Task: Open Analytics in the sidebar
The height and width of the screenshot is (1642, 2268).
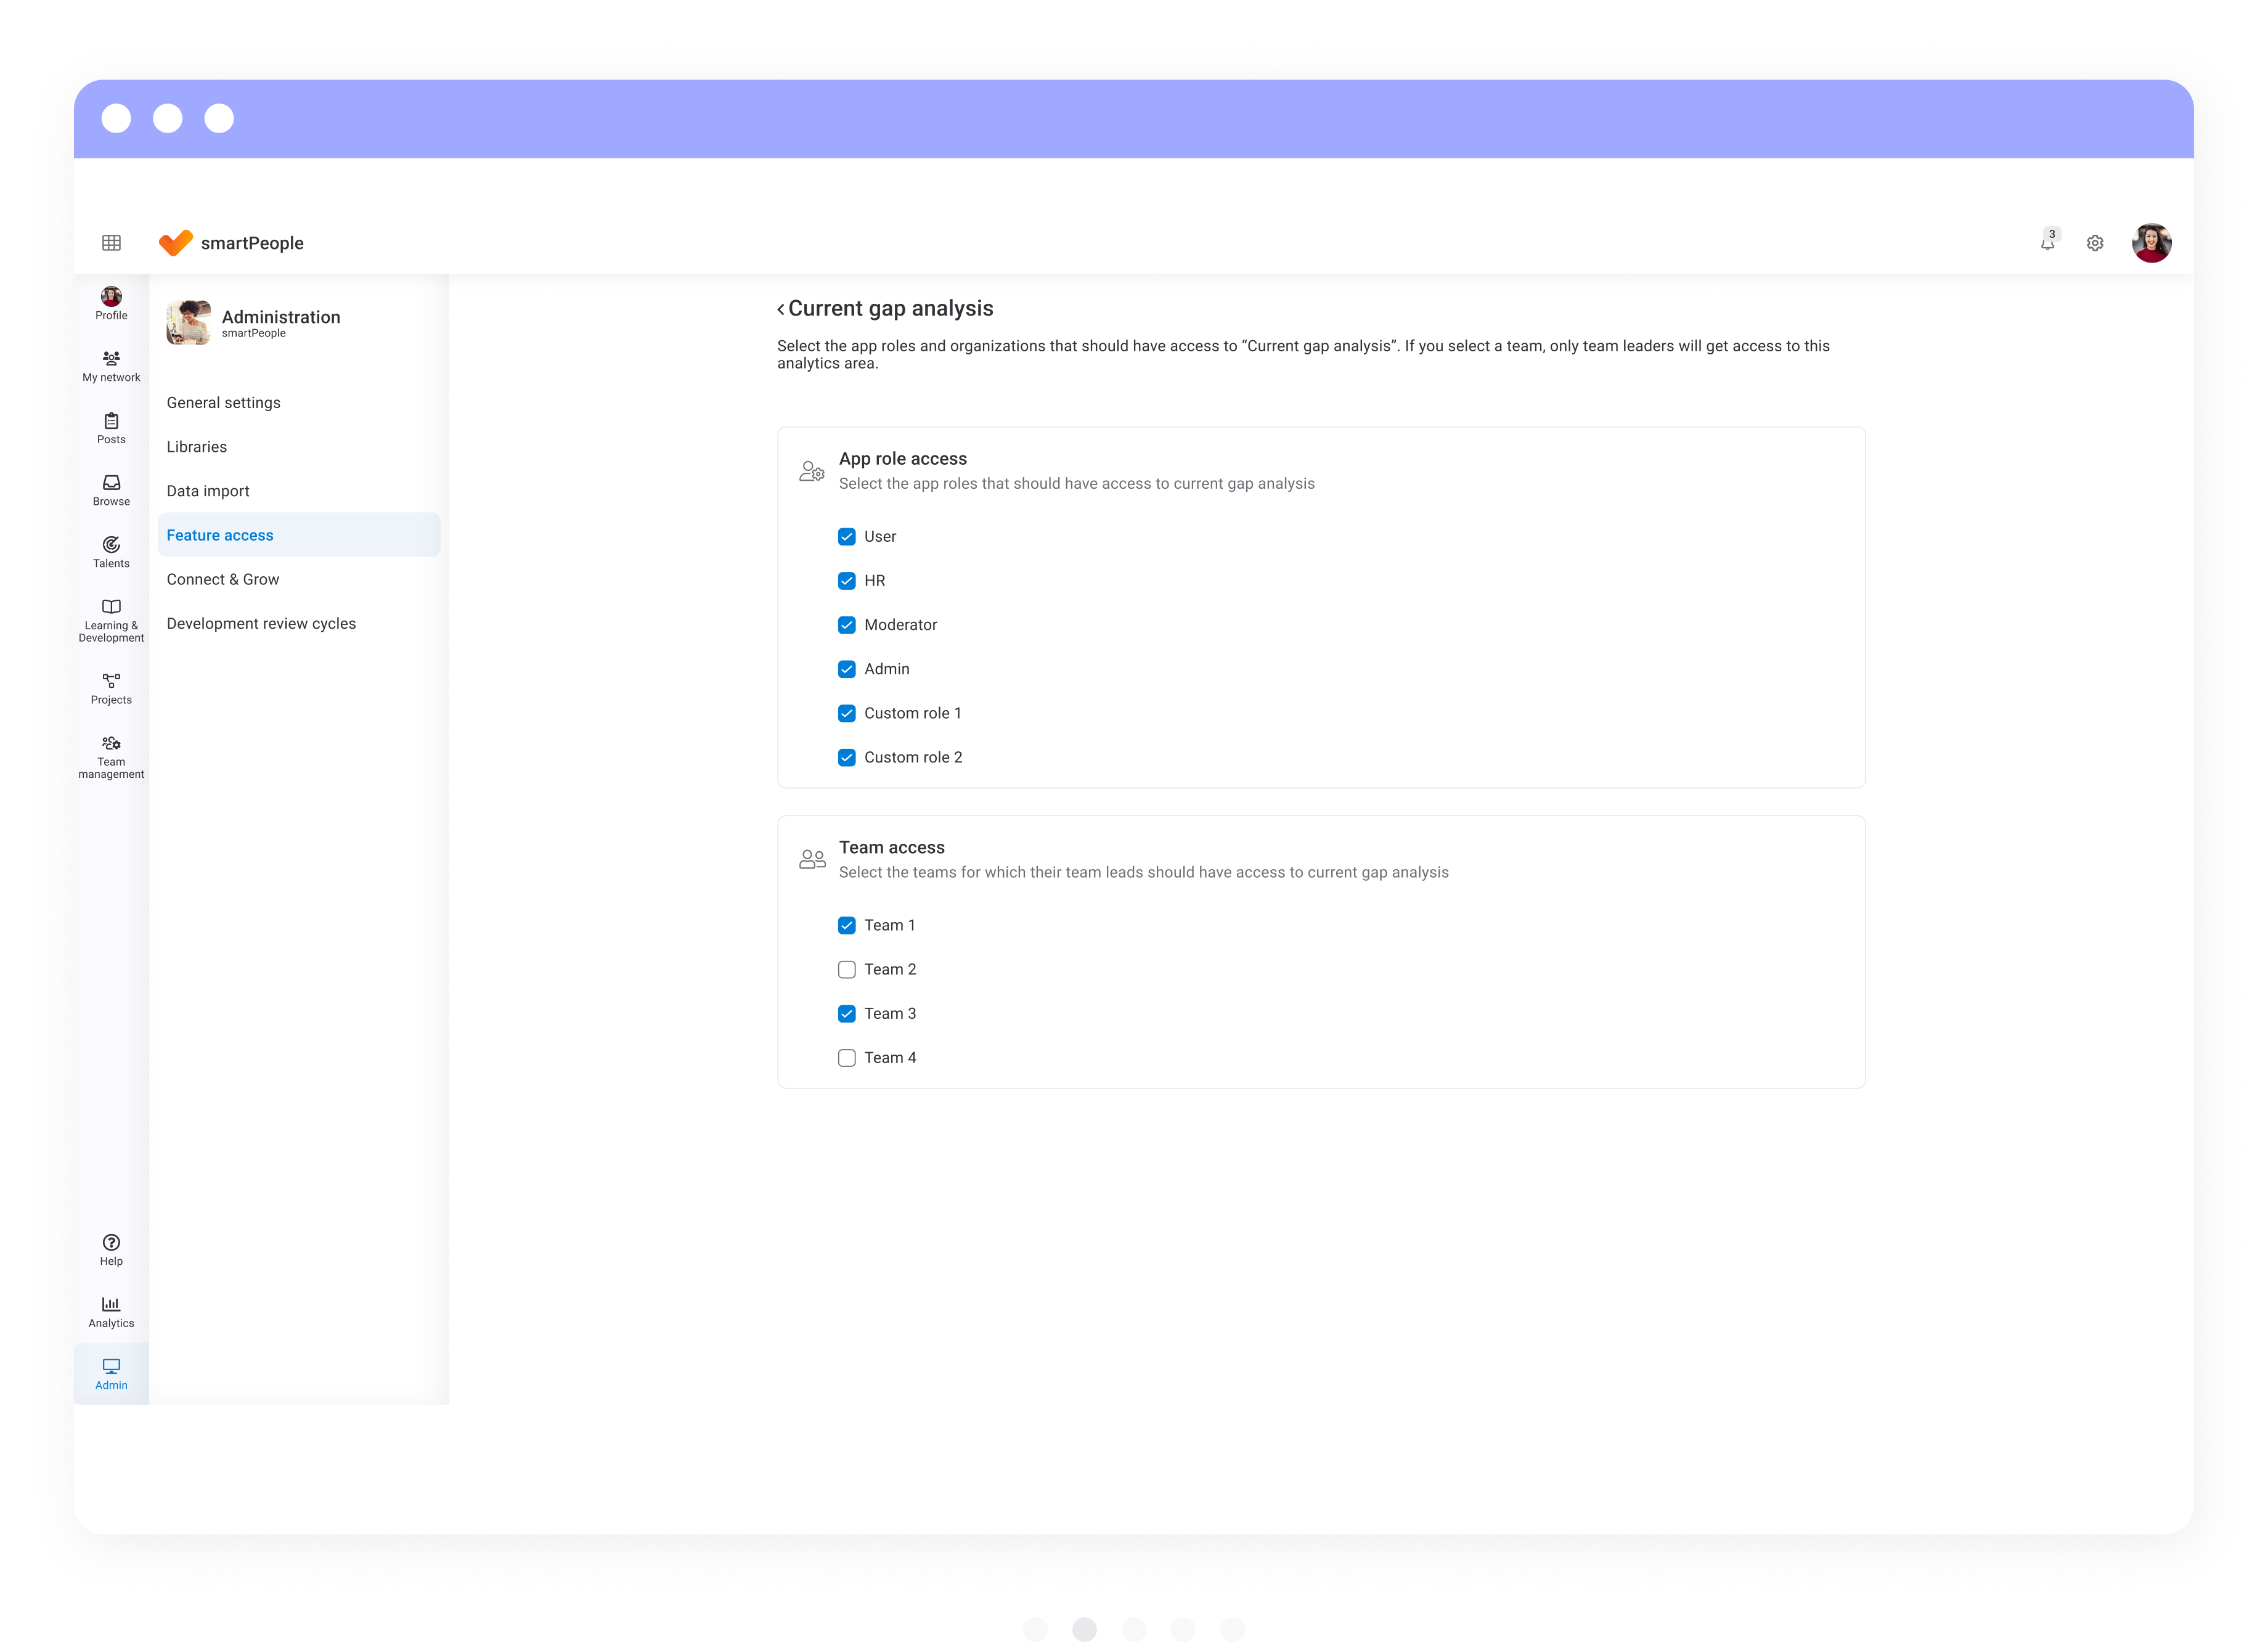Action: click(x=111, y=1313)
